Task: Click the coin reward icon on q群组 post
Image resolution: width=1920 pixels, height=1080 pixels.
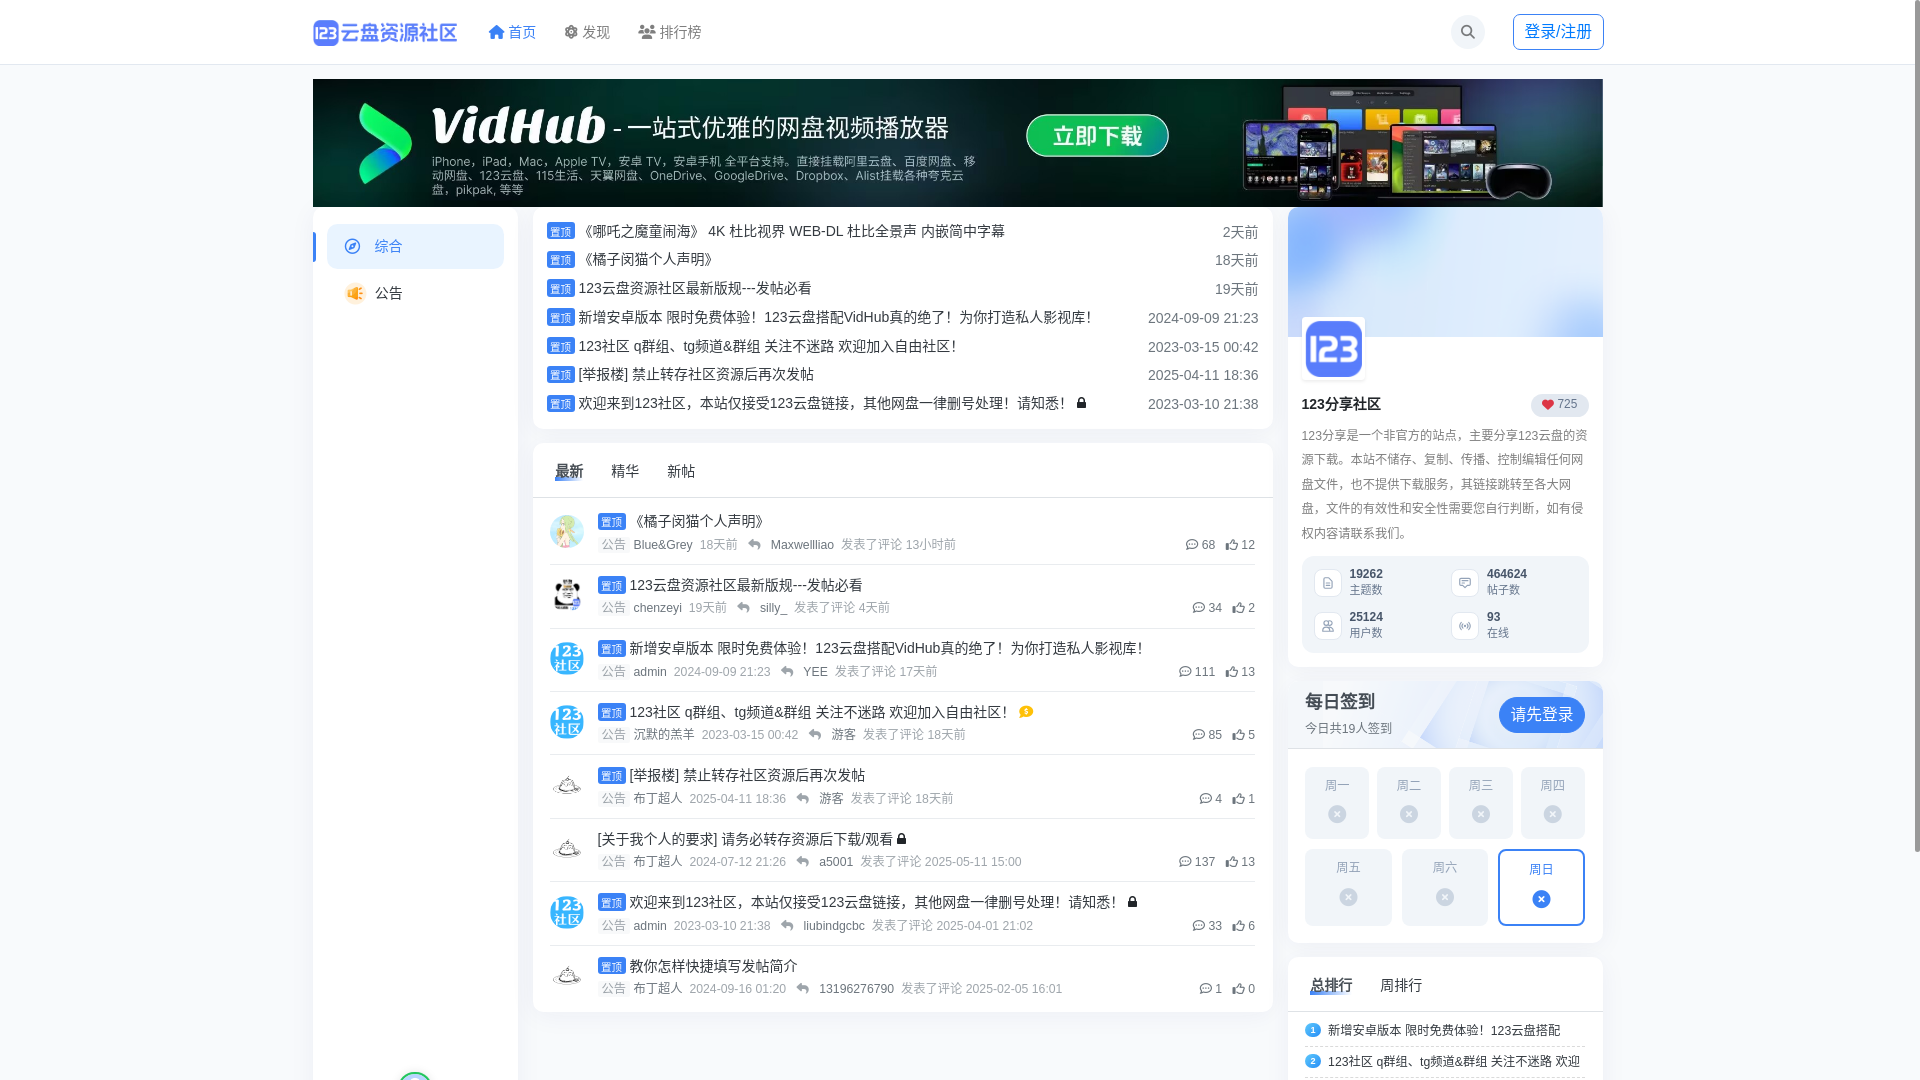Action: click(x=1026, y=712)
